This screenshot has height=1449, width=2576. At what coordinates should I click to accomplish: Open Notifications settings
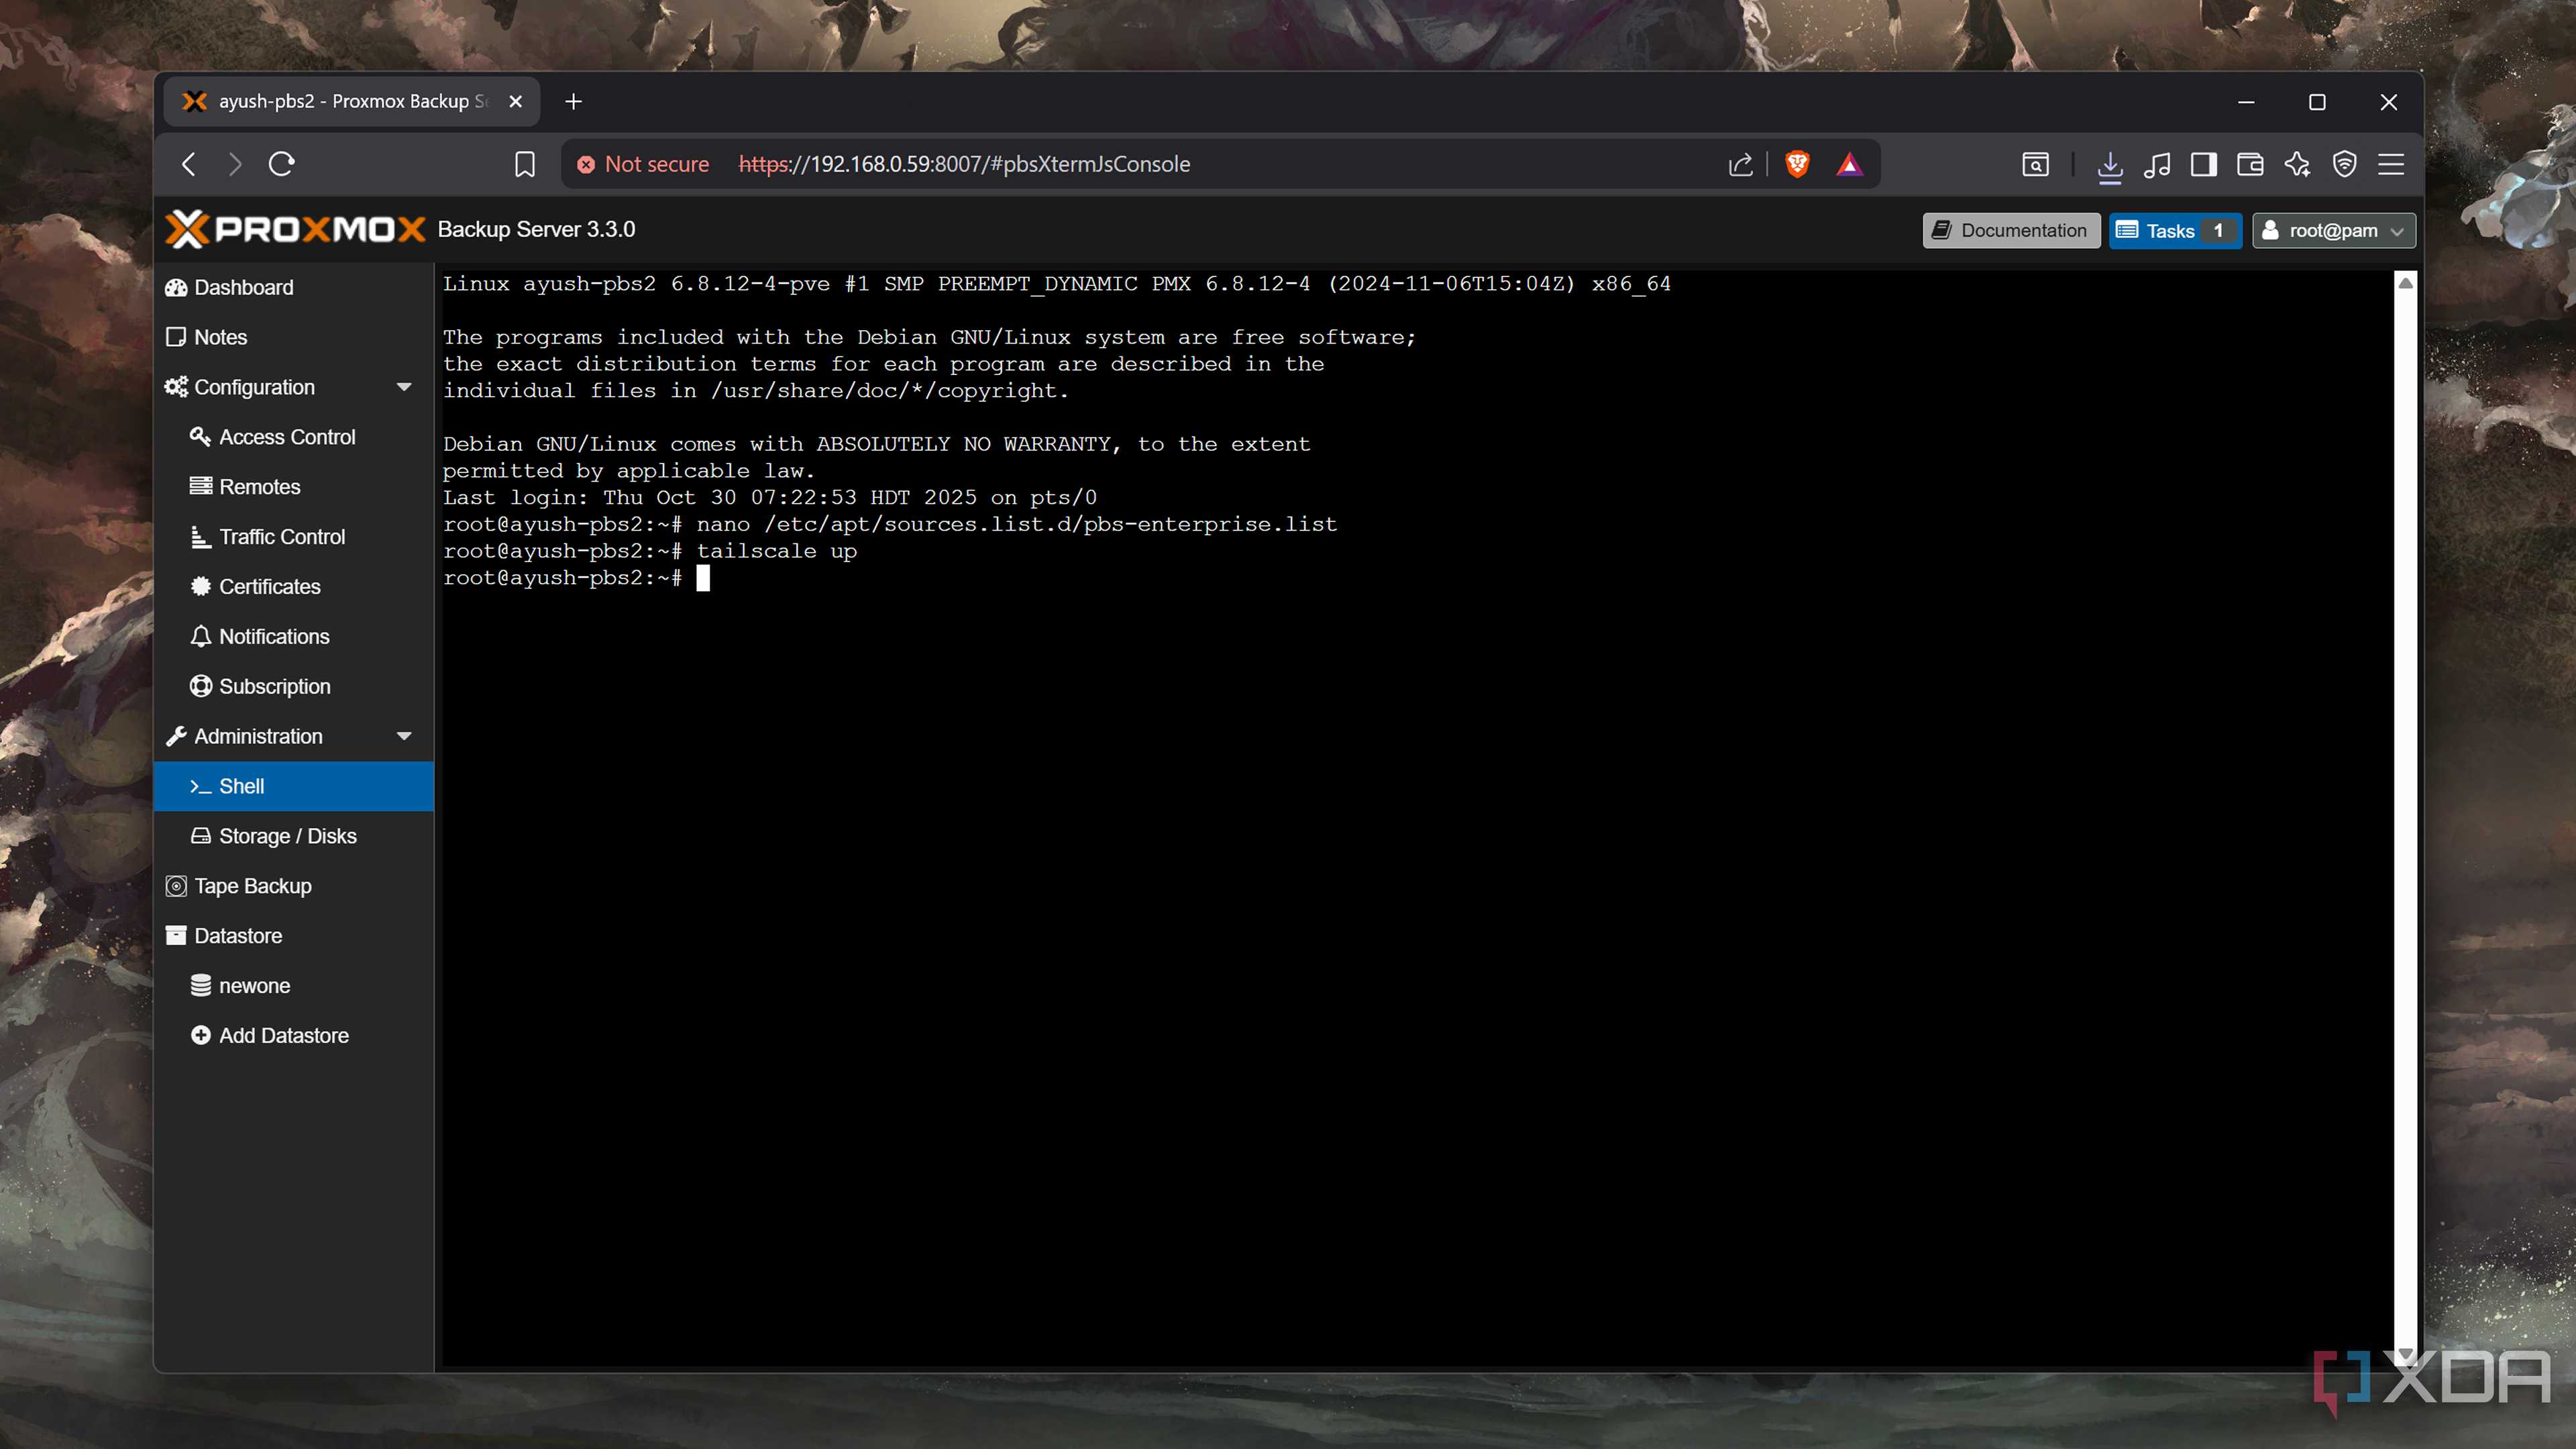294,637
